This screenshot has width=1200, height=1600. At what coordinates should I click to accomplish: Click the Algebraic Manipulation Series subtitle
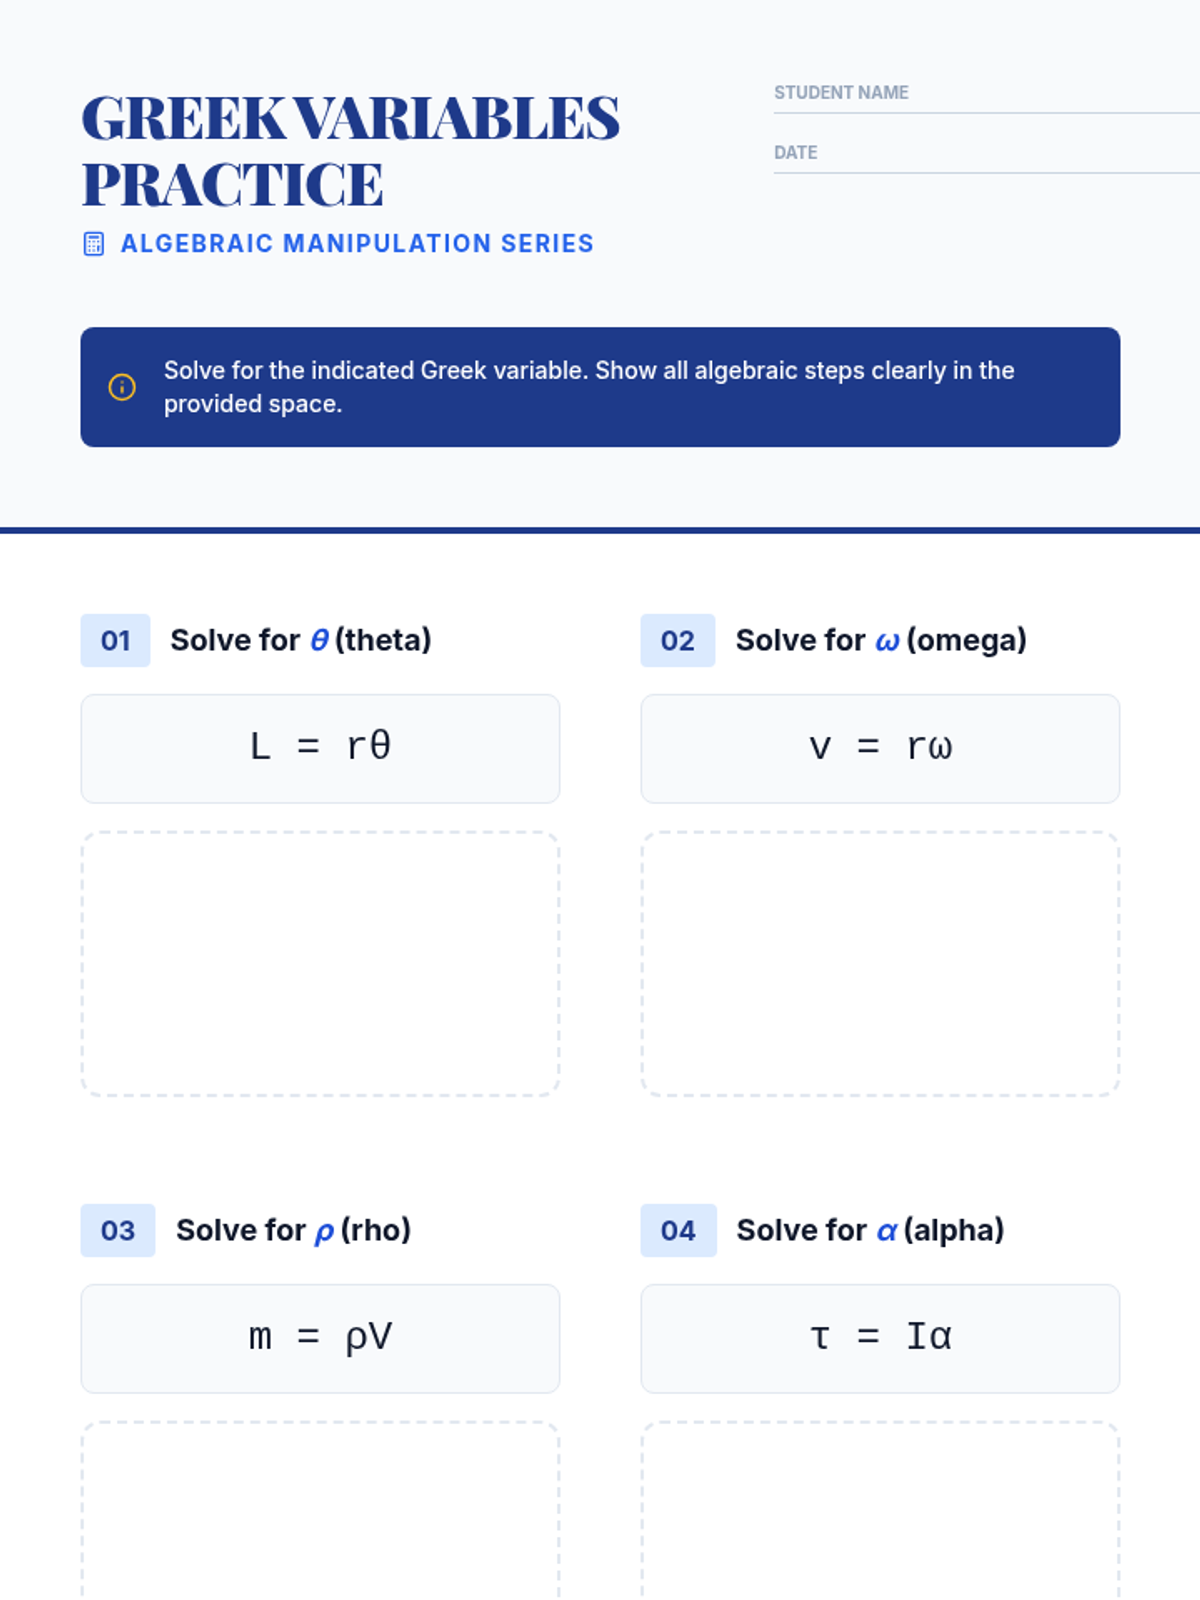point(357,244)
